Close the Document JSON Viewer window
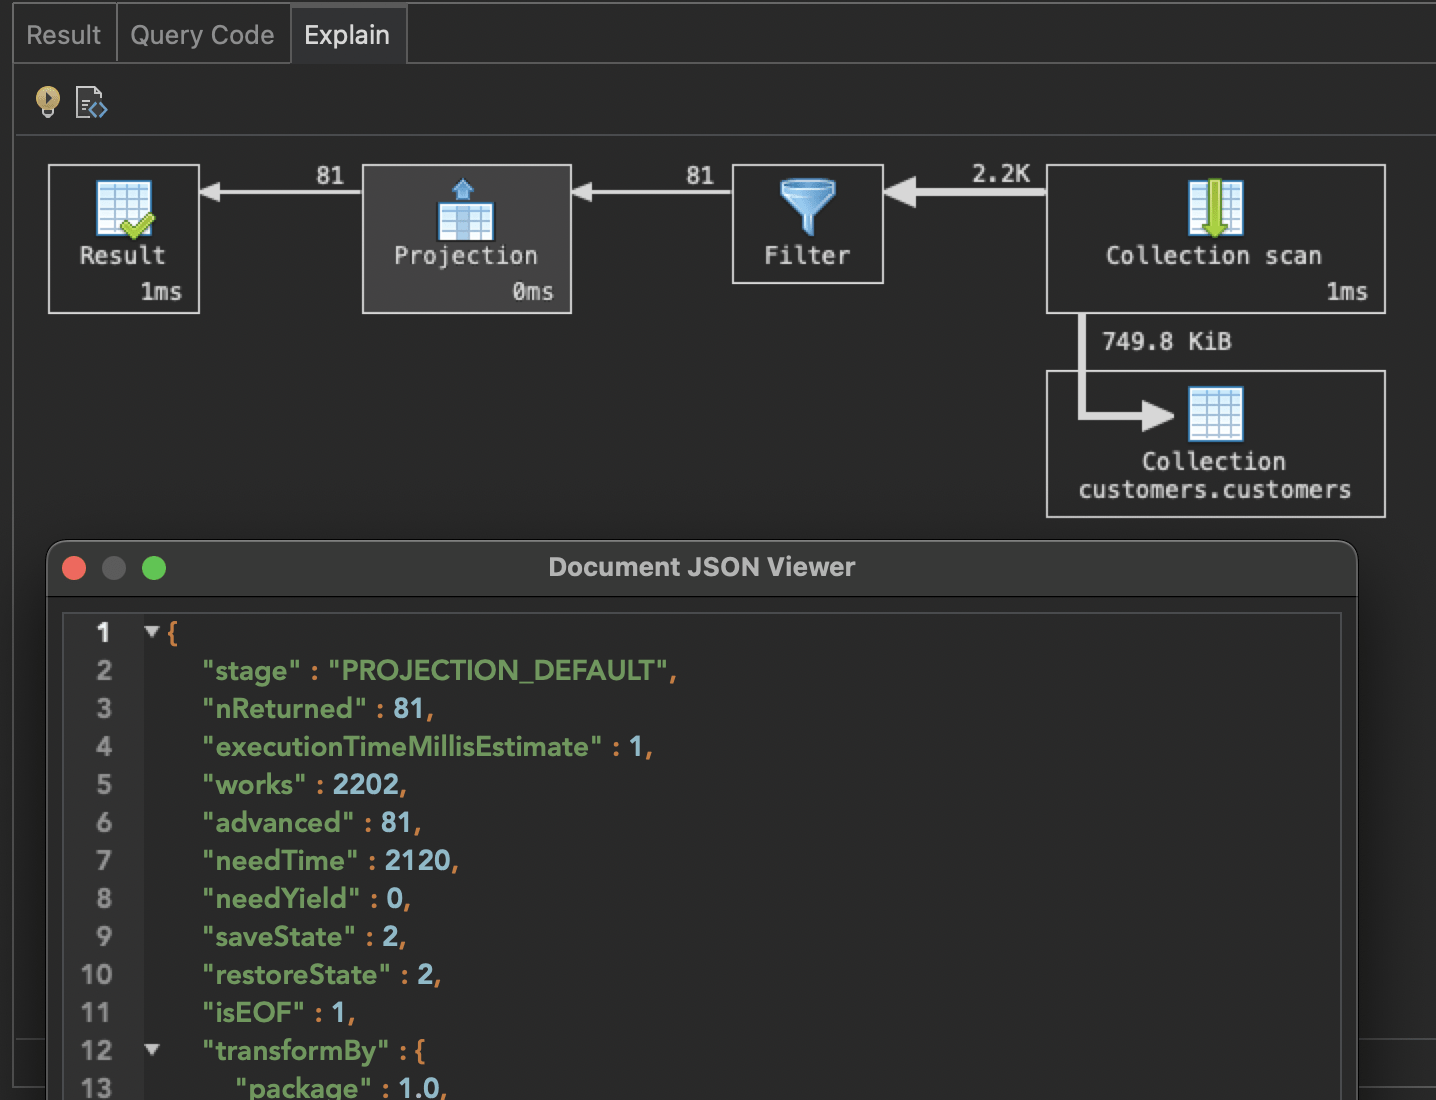 coord(74,568)
